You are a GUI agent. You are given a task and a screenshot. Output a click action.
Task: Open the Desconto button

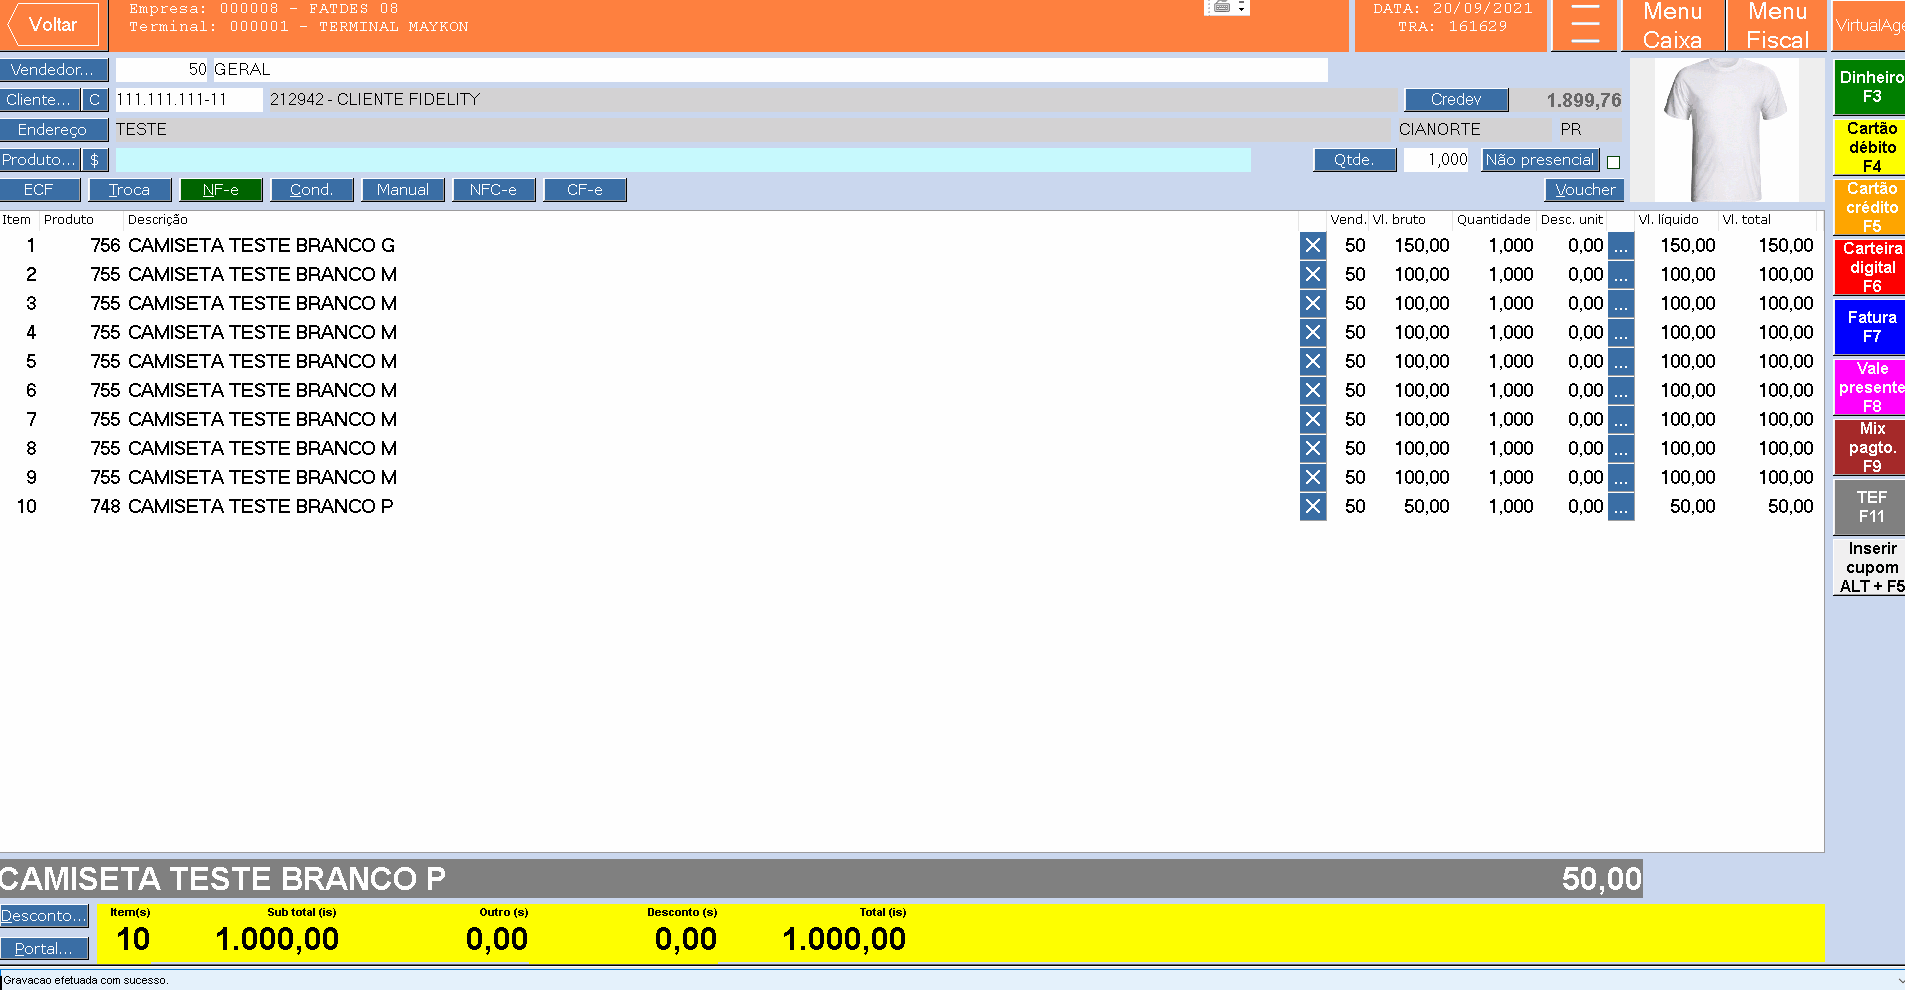pyautogui.click(x=44, y=916)
